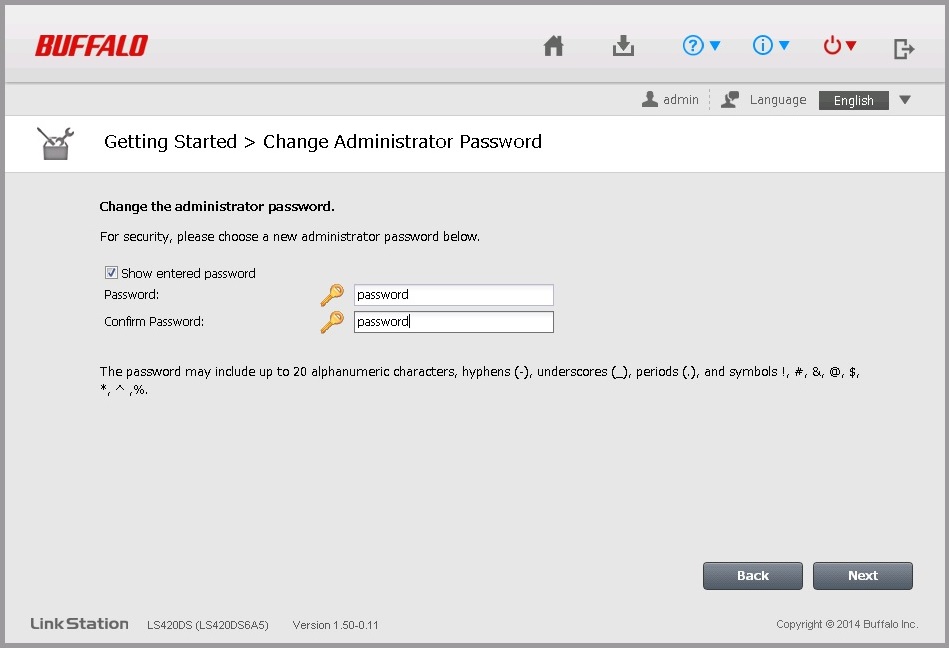The image size is (949, 648).
Task: Expand the Information dropdown arrow
Action: point(784,45)
